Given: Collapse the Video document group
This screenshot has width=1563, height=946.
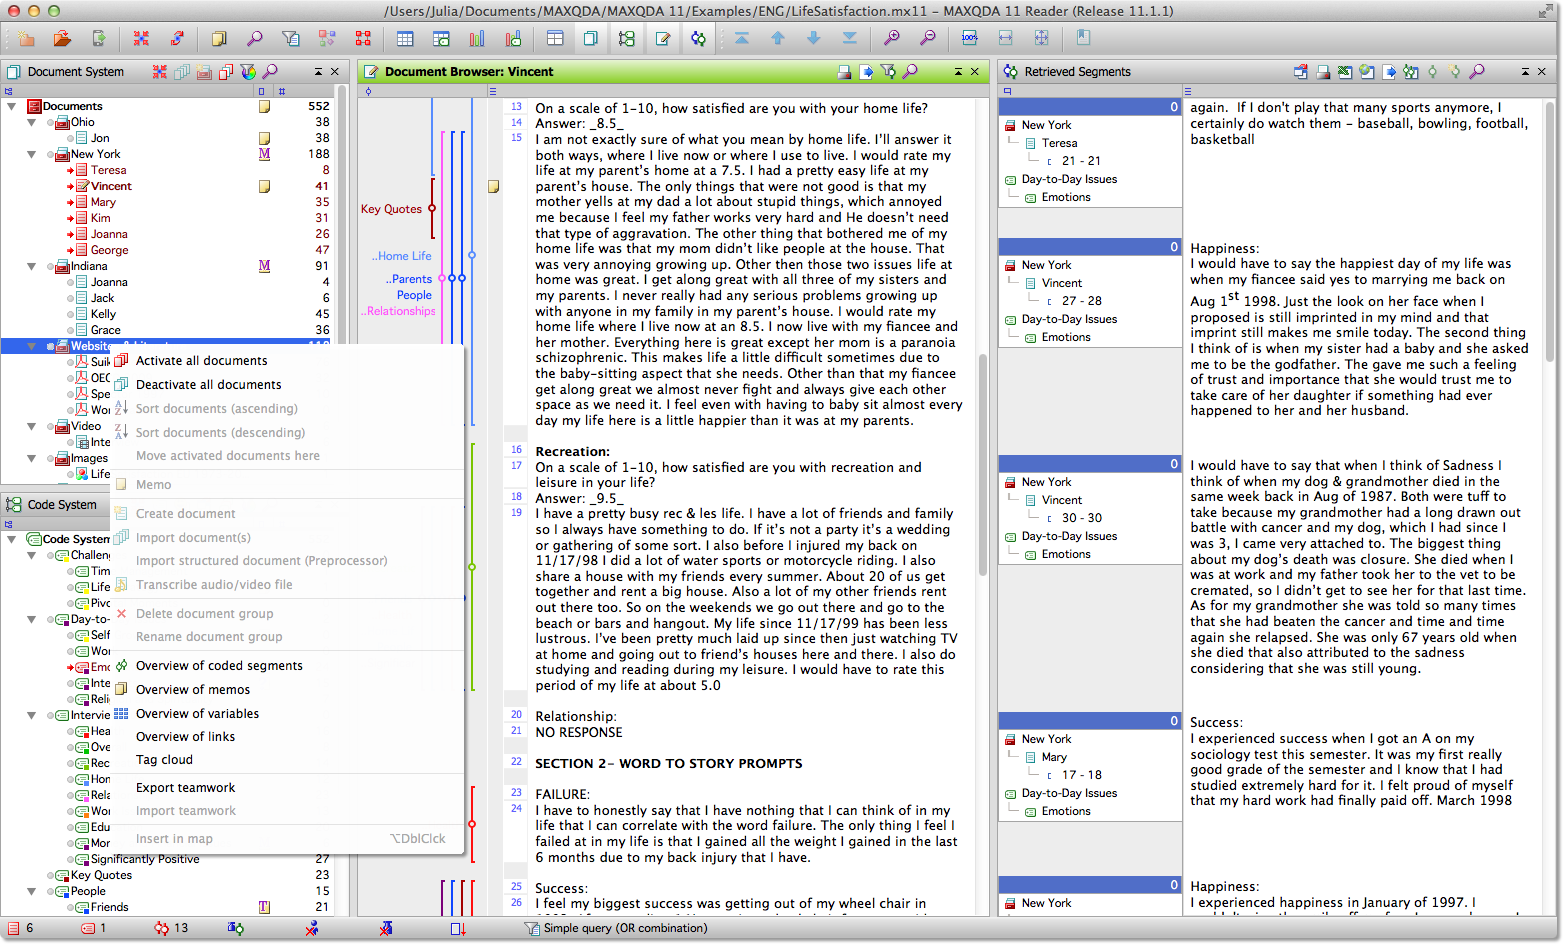Looking at the screenshot, I should (x=32, y=426).
